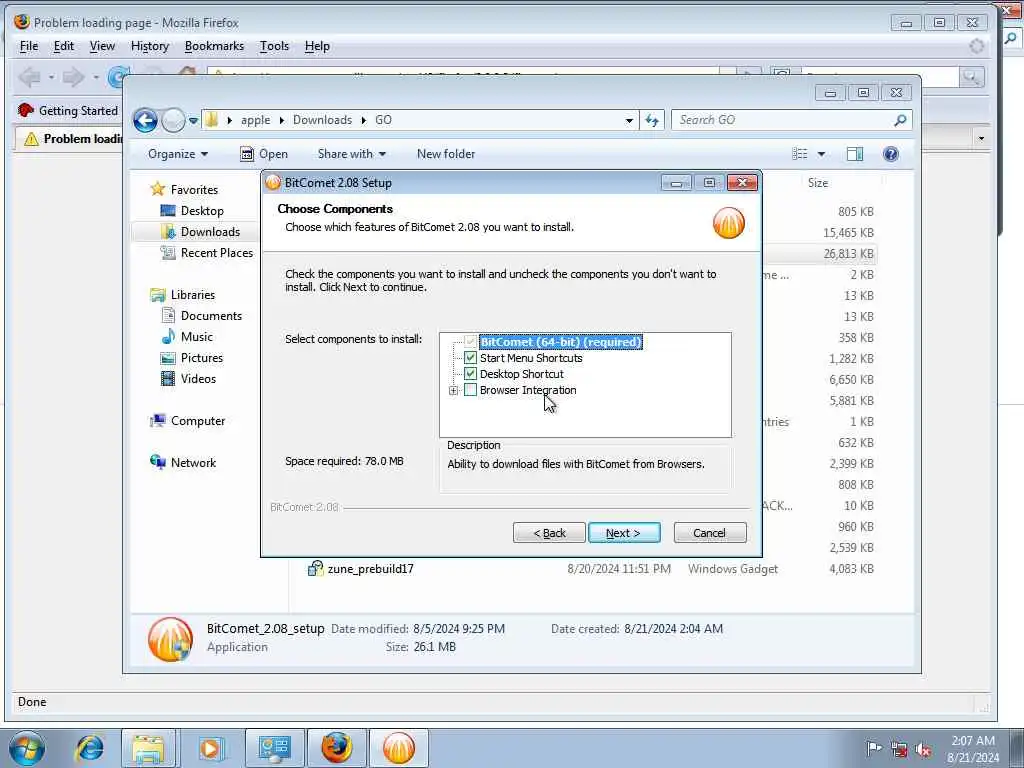Open recent locations dropdown beside navigation arrows
1024x768 pixels.
pos(193,121)
